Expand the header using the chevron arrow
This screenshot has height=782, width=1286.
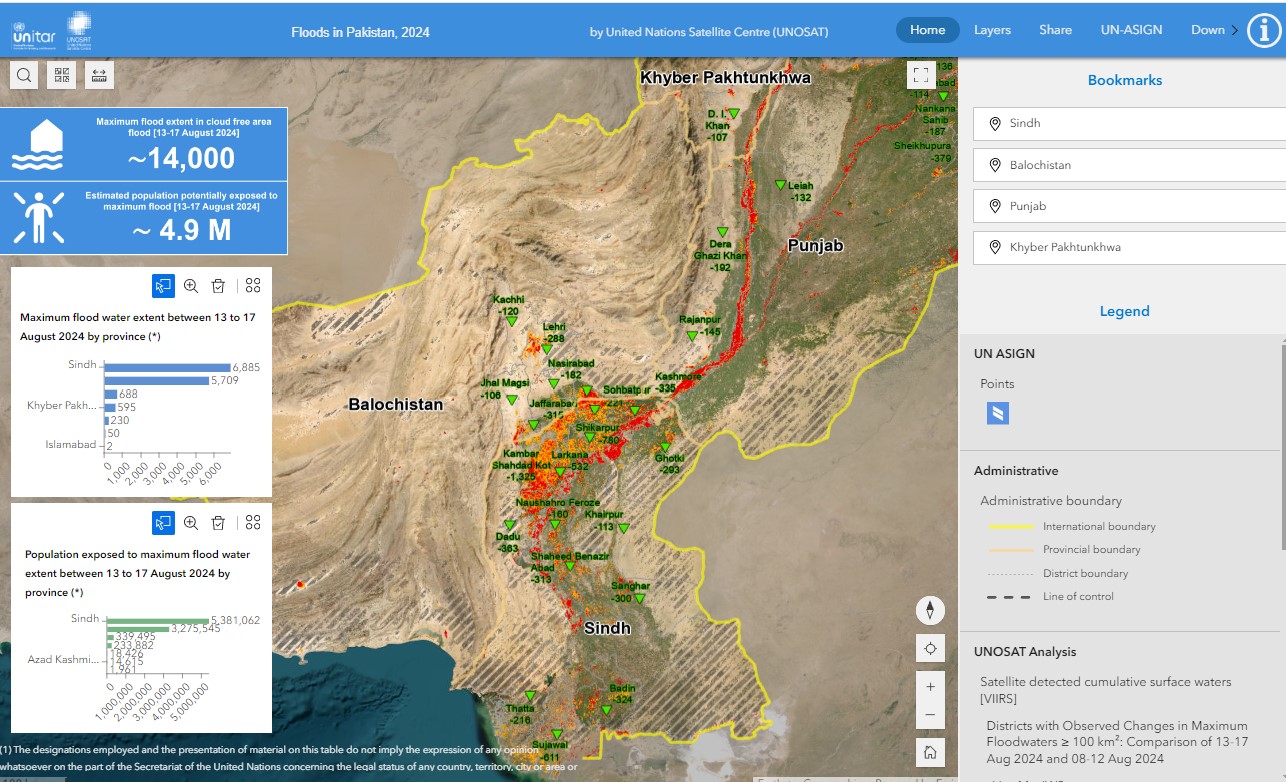[1234, 30]
